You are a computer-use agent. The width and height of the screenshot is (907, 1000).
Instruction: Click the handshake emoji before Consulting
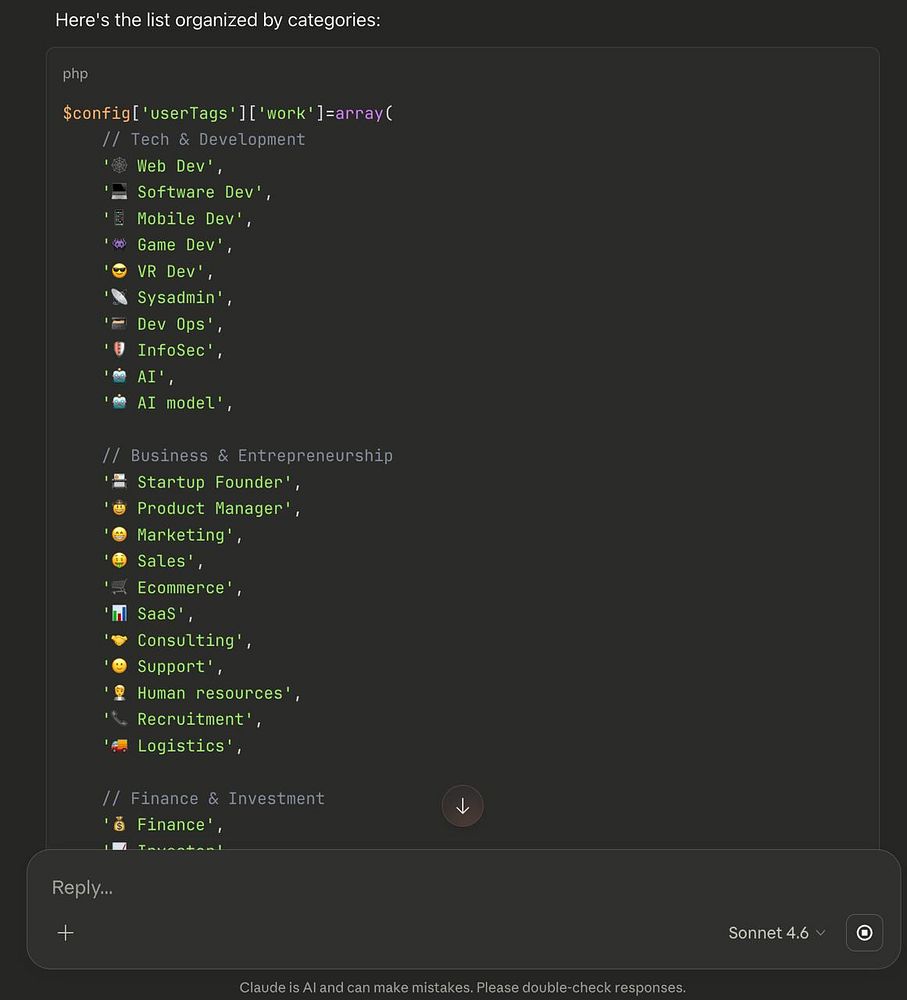tap(119, 640)
